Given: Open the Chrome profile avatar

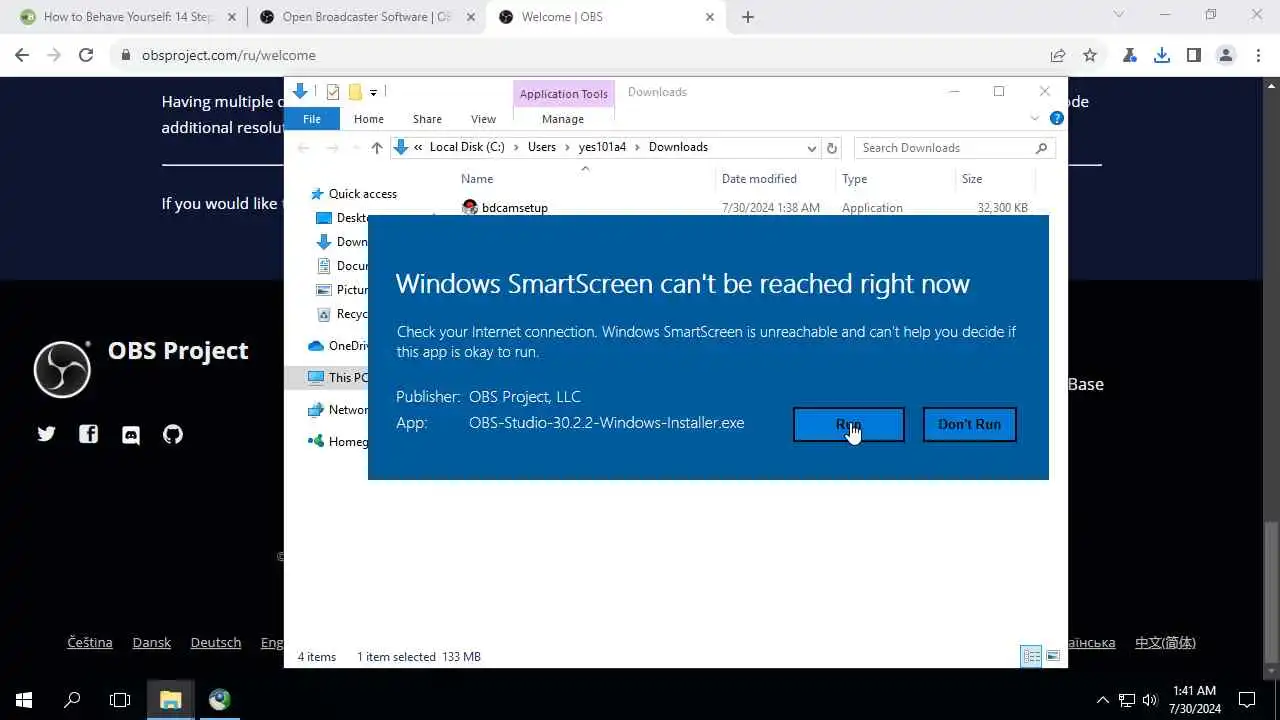Looking at the screenshot, I should click(x=1226, y=56).
